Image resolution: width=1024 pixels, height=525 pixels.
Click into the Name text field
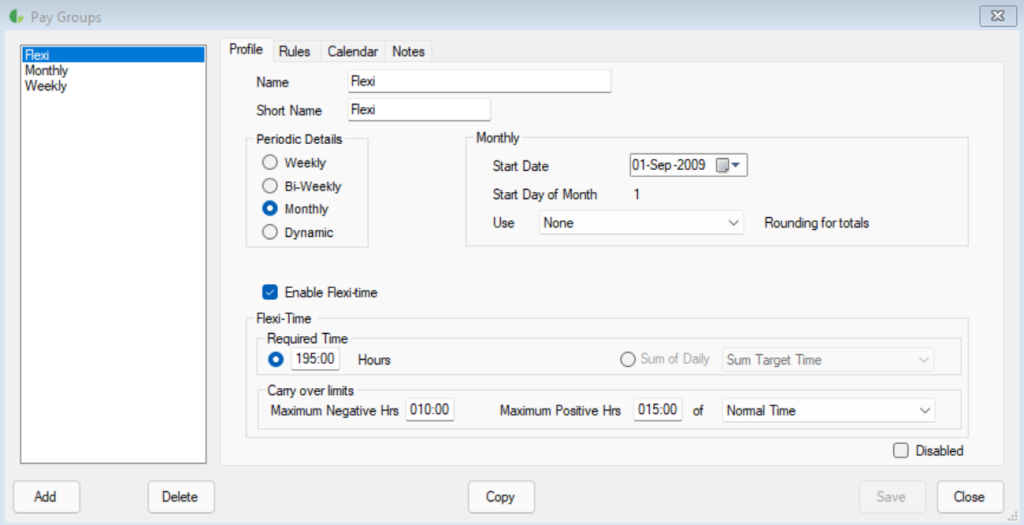(479, 82)
